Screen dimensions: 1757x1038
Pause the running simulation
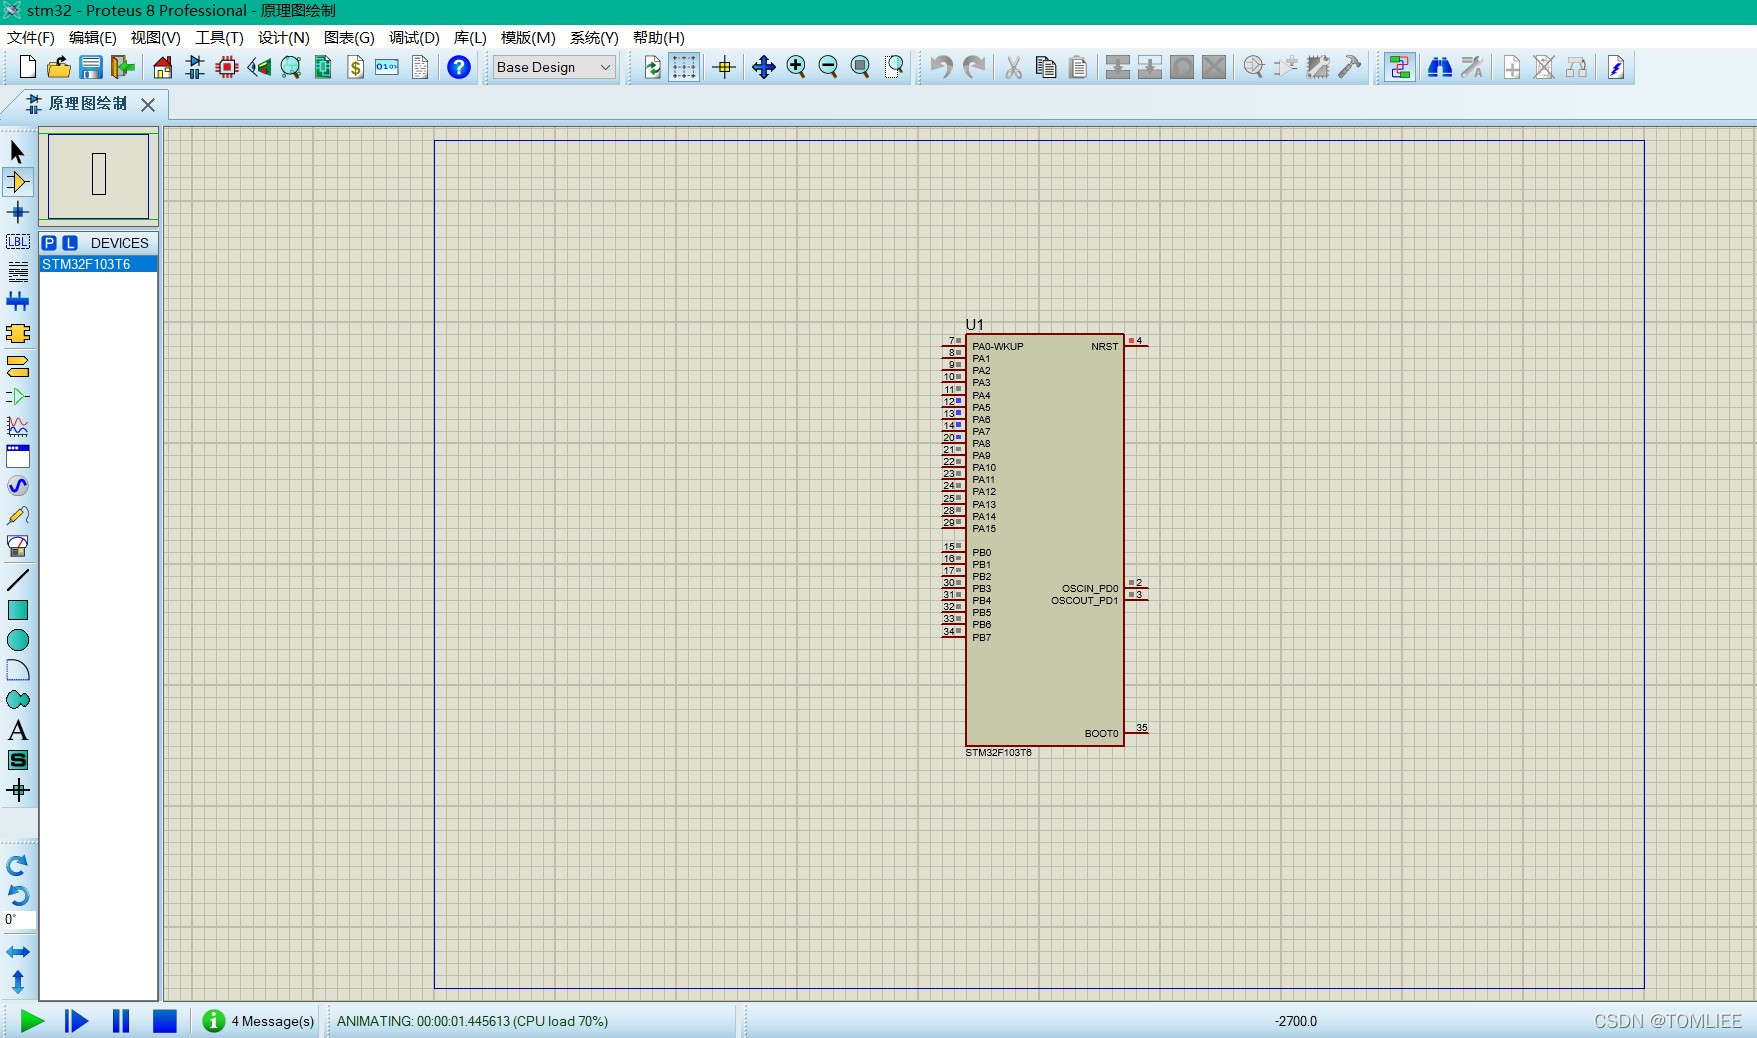click(121, 1021)
